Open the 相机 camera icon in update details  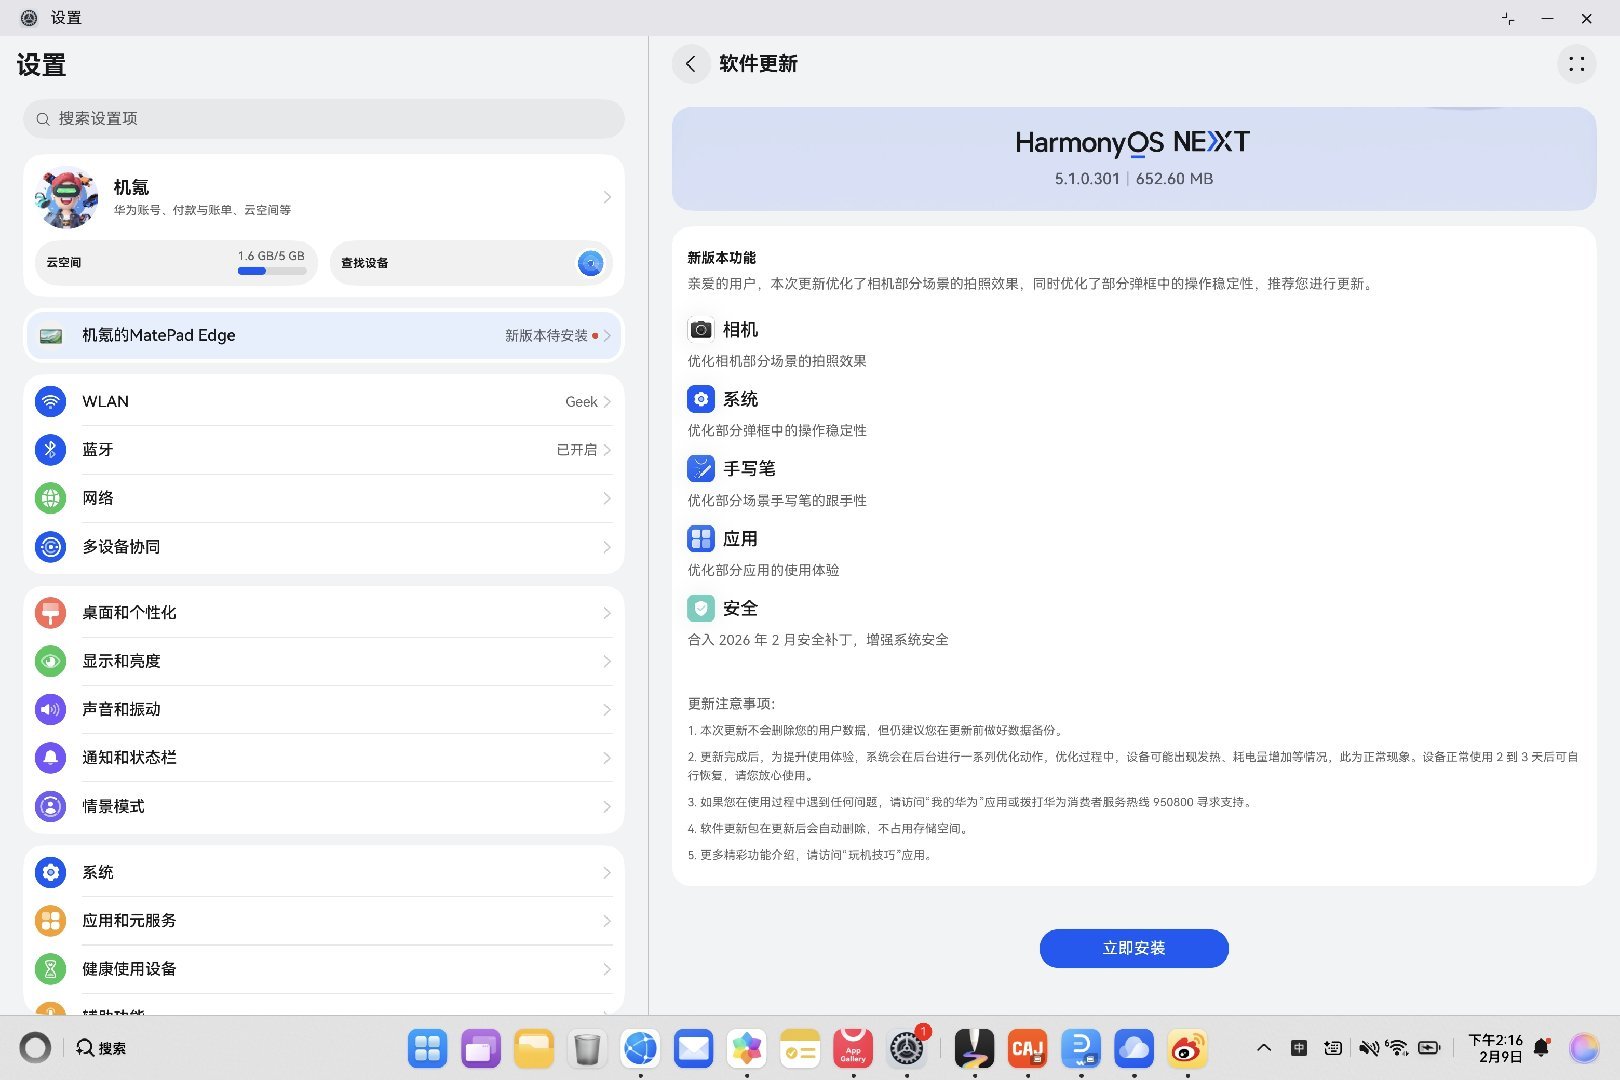pos(700,328)
